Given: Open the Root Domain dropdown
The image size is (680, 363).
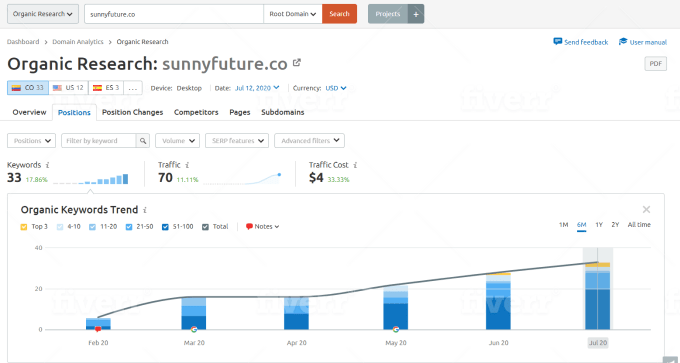Looking at the screenshot, I should [293, 14].
